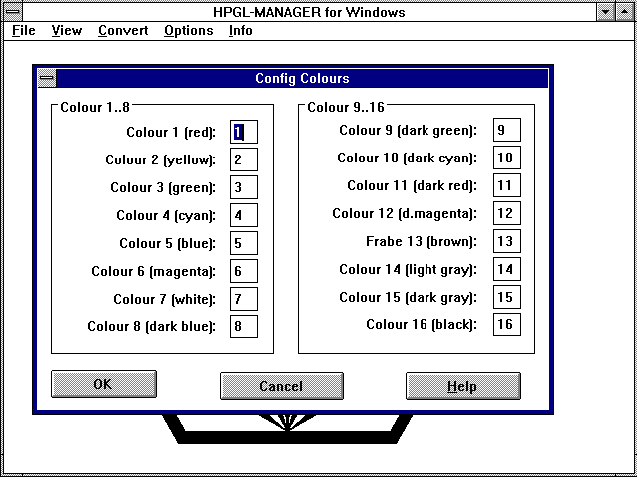Focus the Colour 11 (dark red) field
The width and height of the screenshot is (638, 479).
(506, 186)
